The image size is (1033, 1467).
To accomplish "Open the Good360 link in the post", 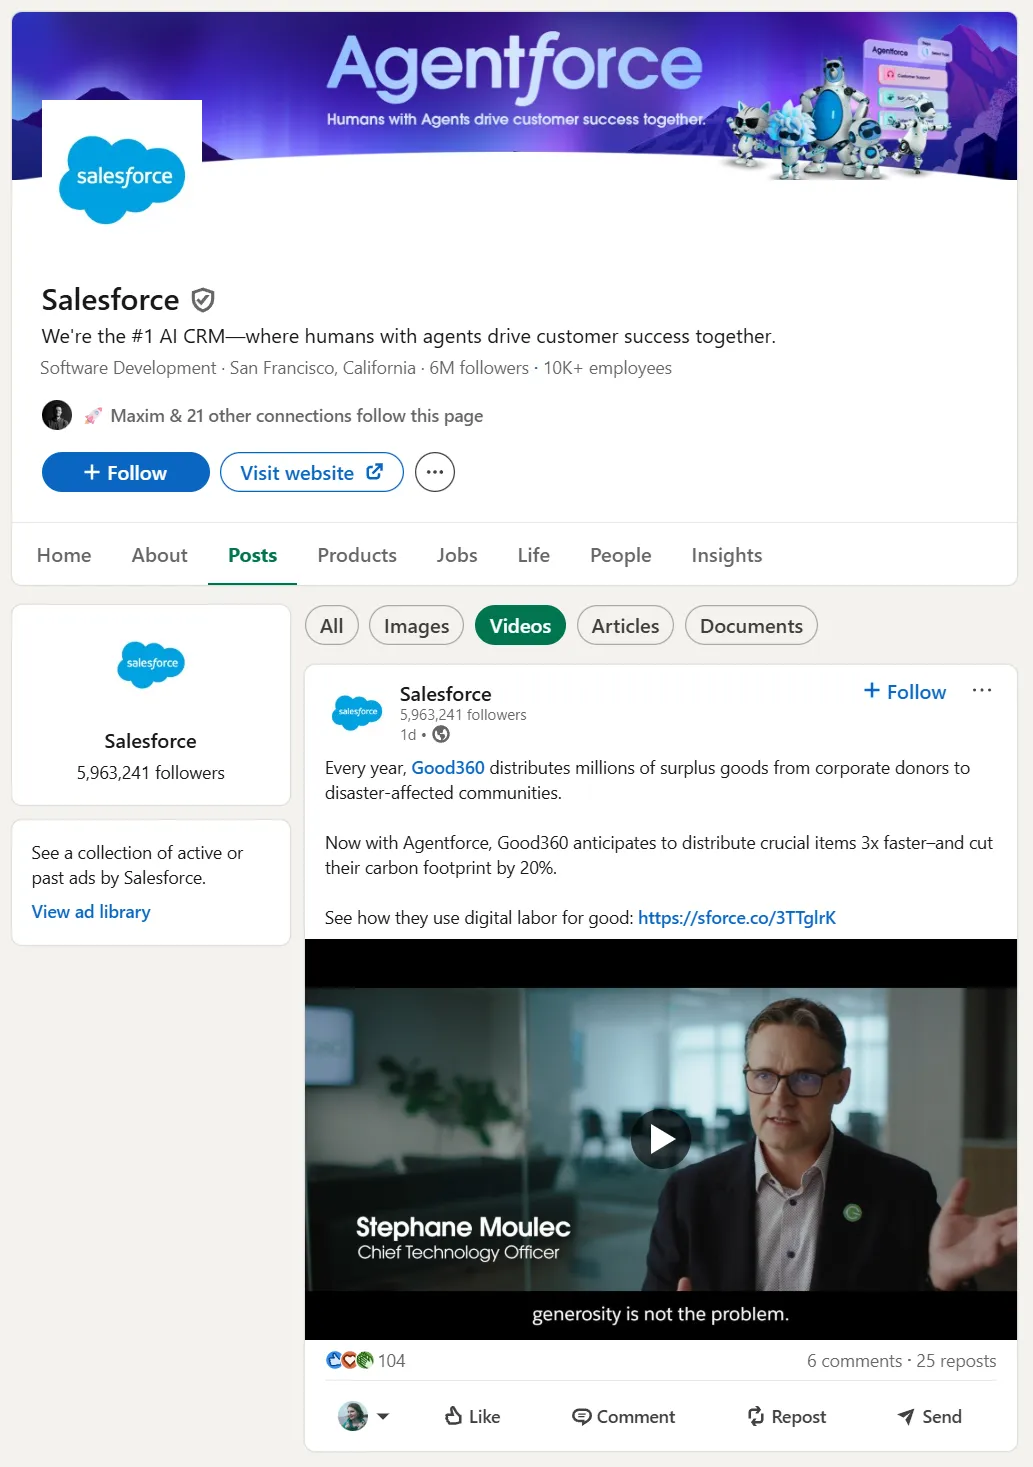I will (447, 767).
